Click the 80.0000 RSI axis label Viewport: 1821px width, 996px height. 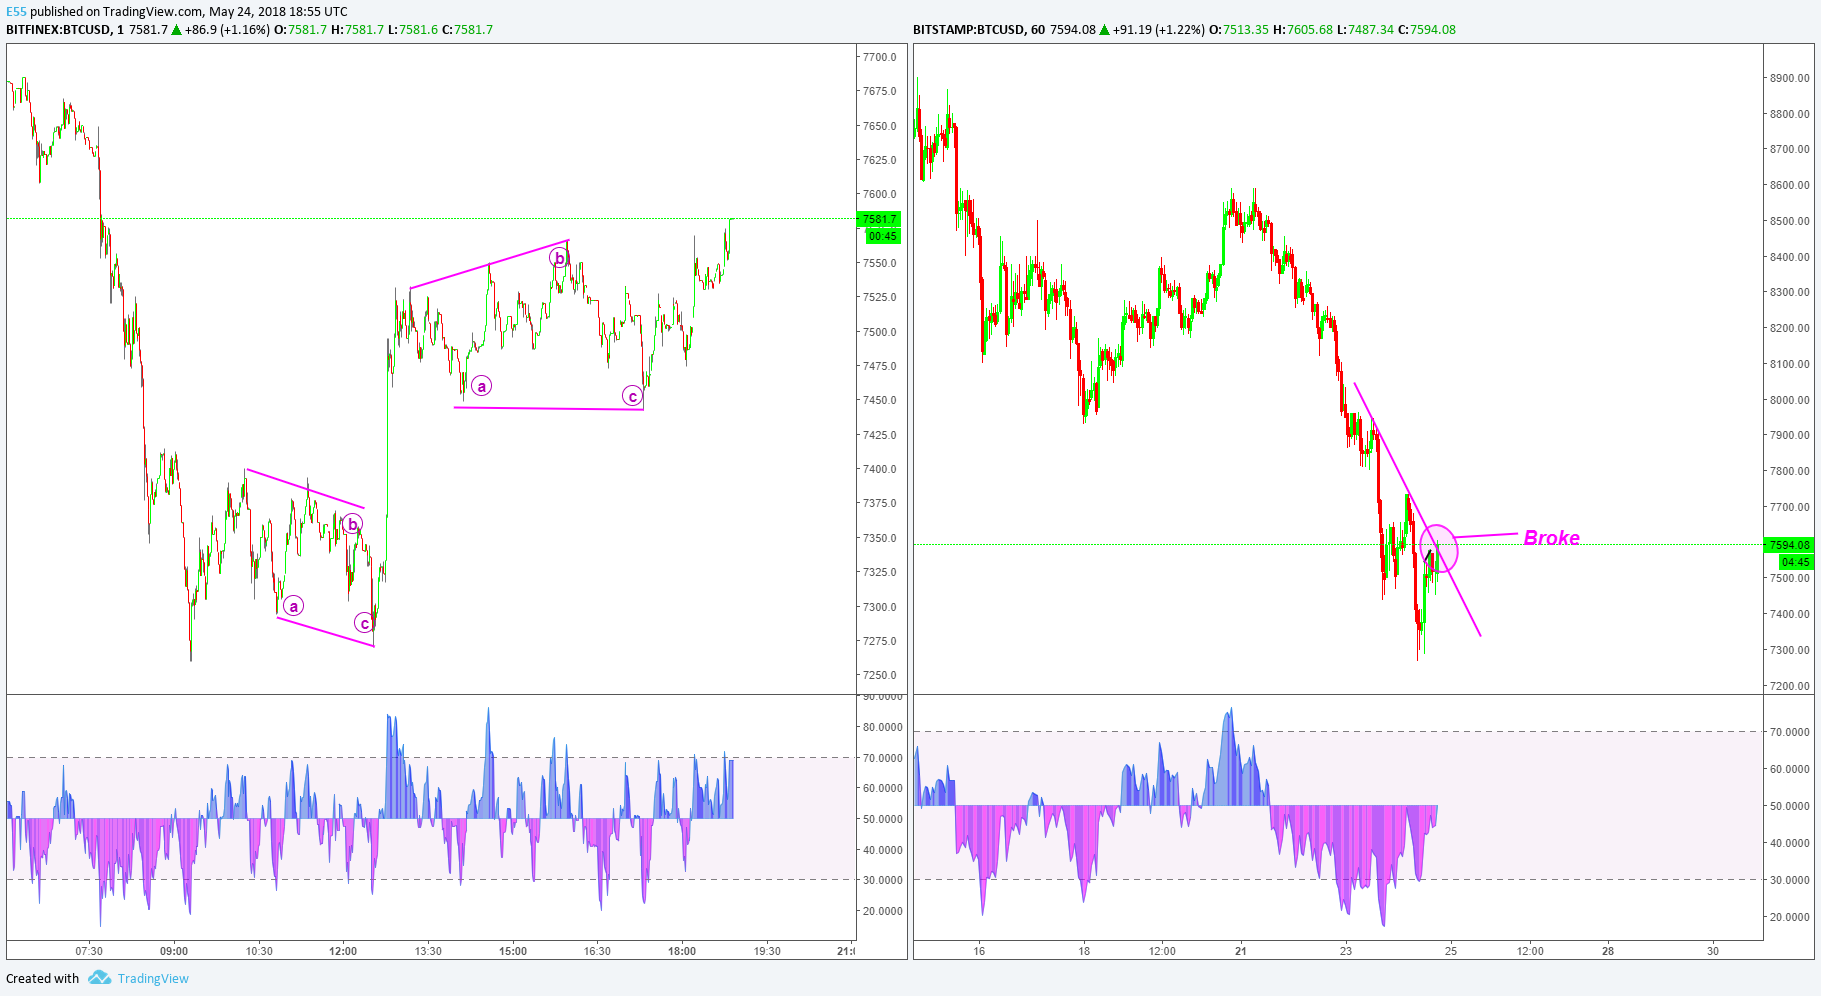tap(883, 727)
